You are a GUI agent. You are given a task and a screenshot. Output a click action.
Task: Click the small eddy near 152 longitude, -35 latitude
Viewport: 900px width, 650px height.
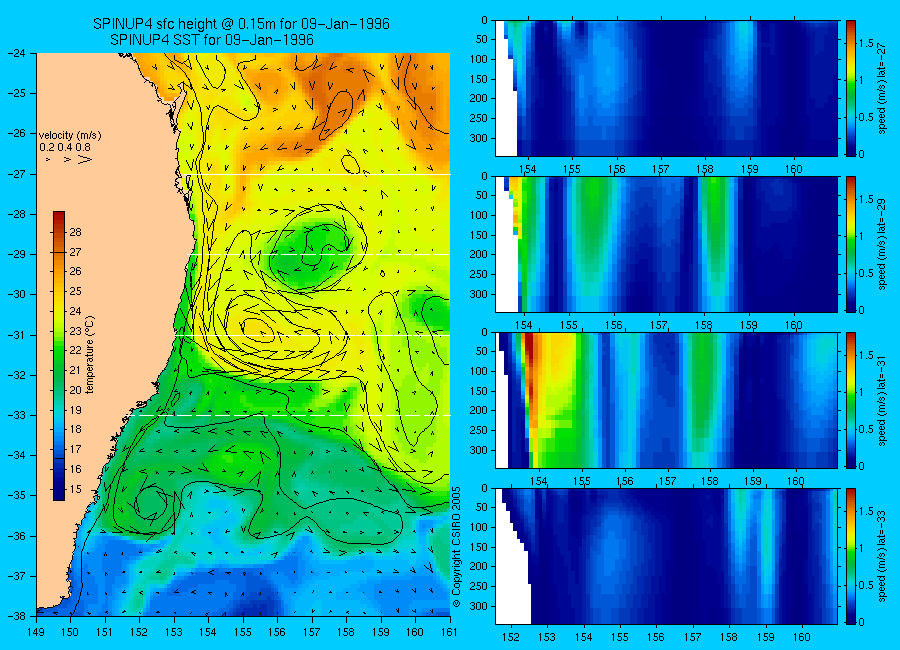151,505
